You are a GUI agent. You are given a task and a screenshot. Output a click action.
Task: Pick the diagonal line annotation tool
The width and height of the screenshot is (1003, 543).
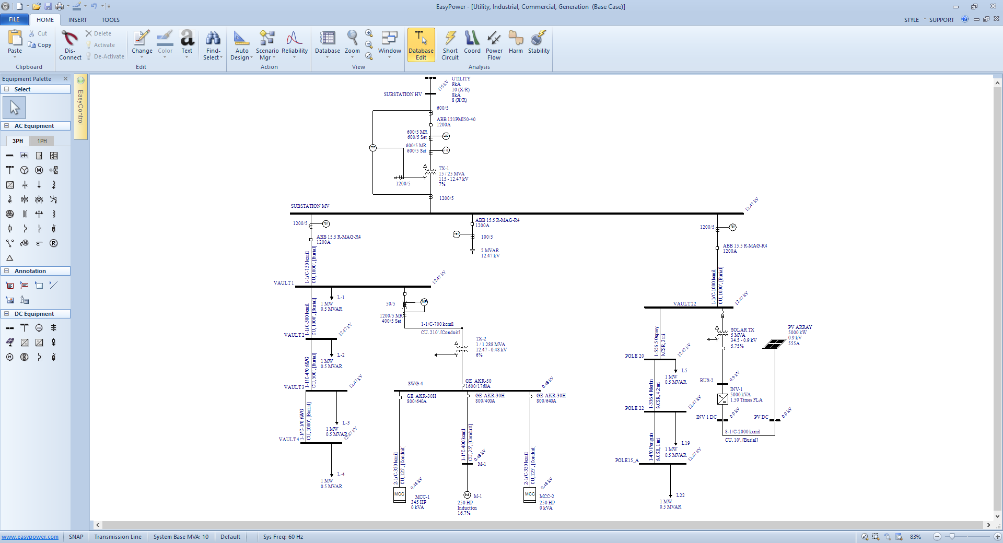click(x=54, y=285)
